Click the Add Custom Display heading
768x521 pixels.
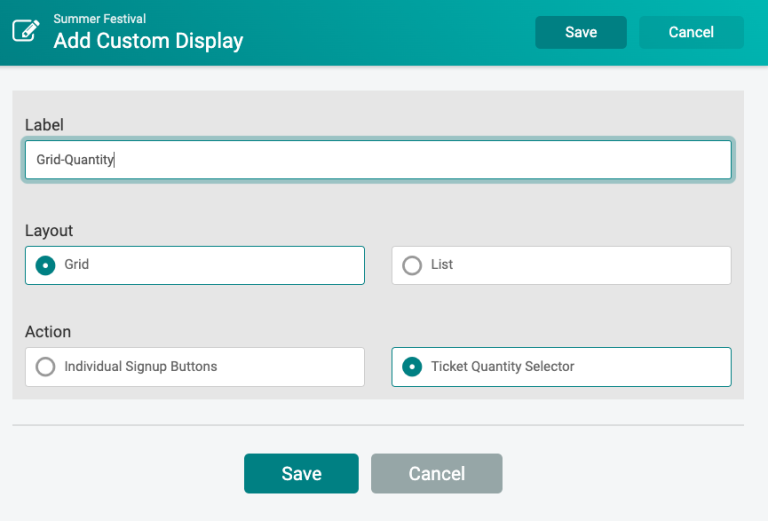(148, 41)
